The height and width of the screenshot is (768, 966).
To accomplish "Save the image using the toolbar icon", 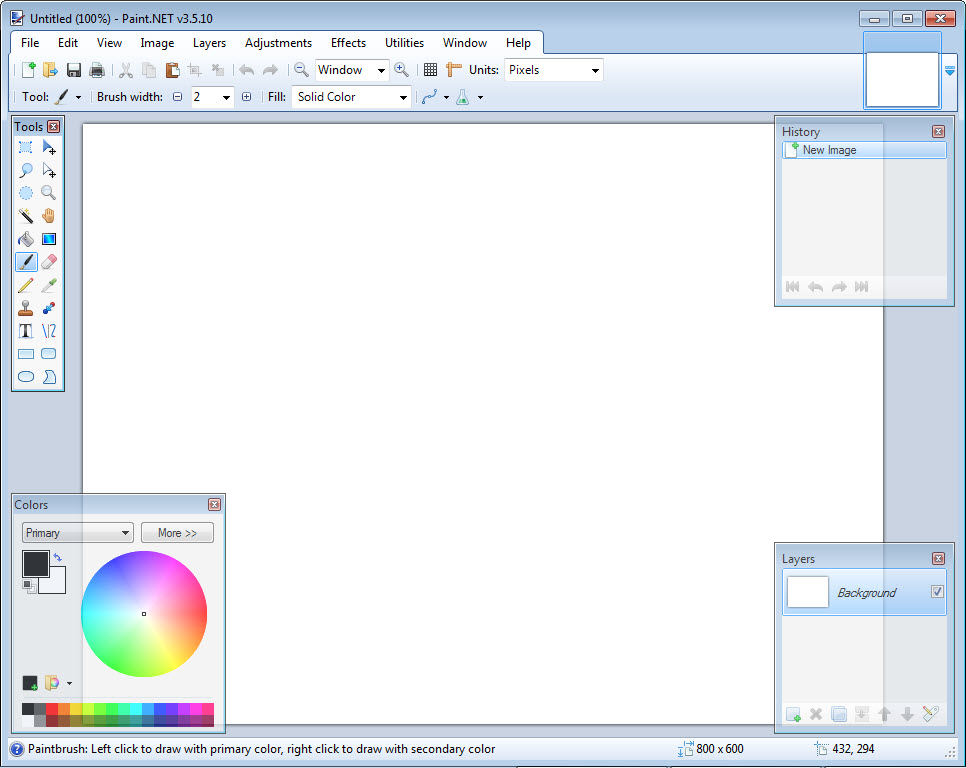I will (x=73, y=69).
